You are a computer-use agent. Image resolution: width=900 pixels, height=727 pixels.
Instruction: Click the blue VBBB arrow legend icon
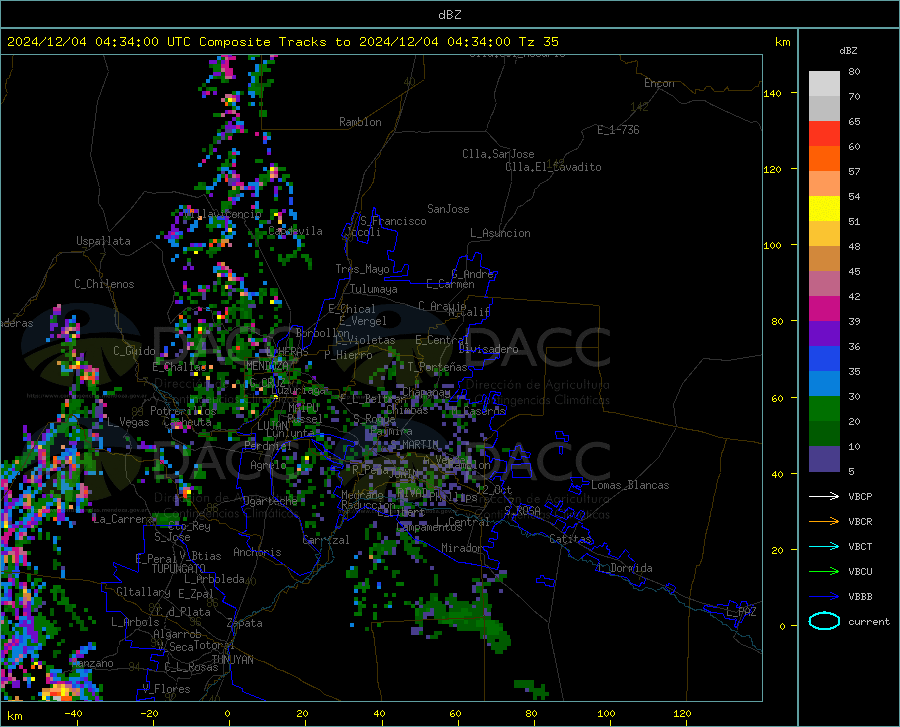click(x=824, y=597)
